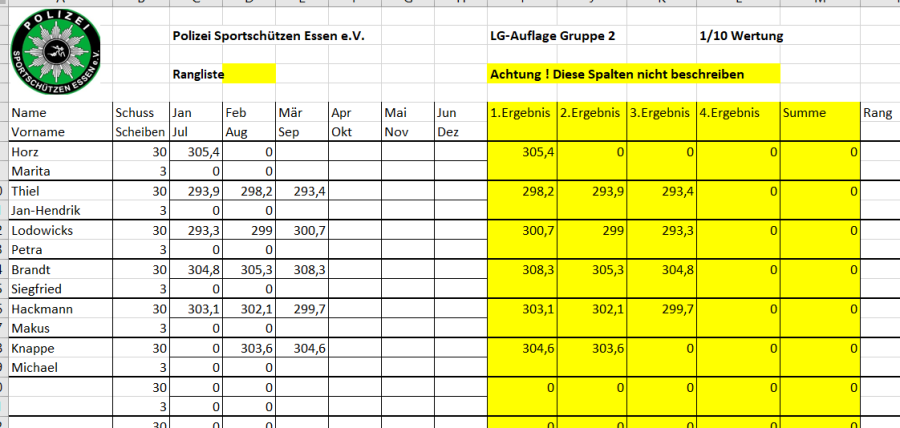Screen dimensions: 900x428
Task: Click Brandt's Mär score 308,3
Action: (301, 270)
